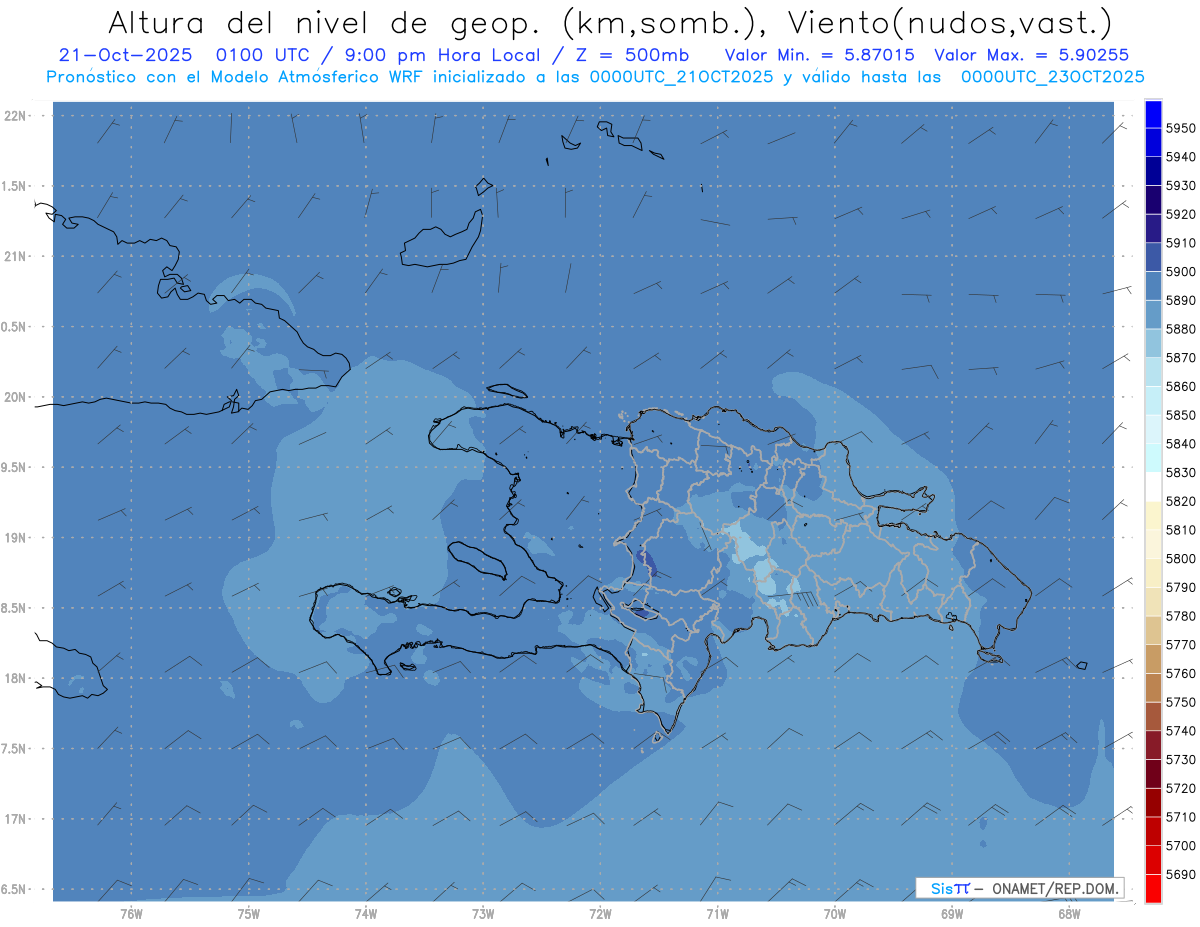
Task: Select the '5830' colorbar value
Action: click(x=1181, y=472)
